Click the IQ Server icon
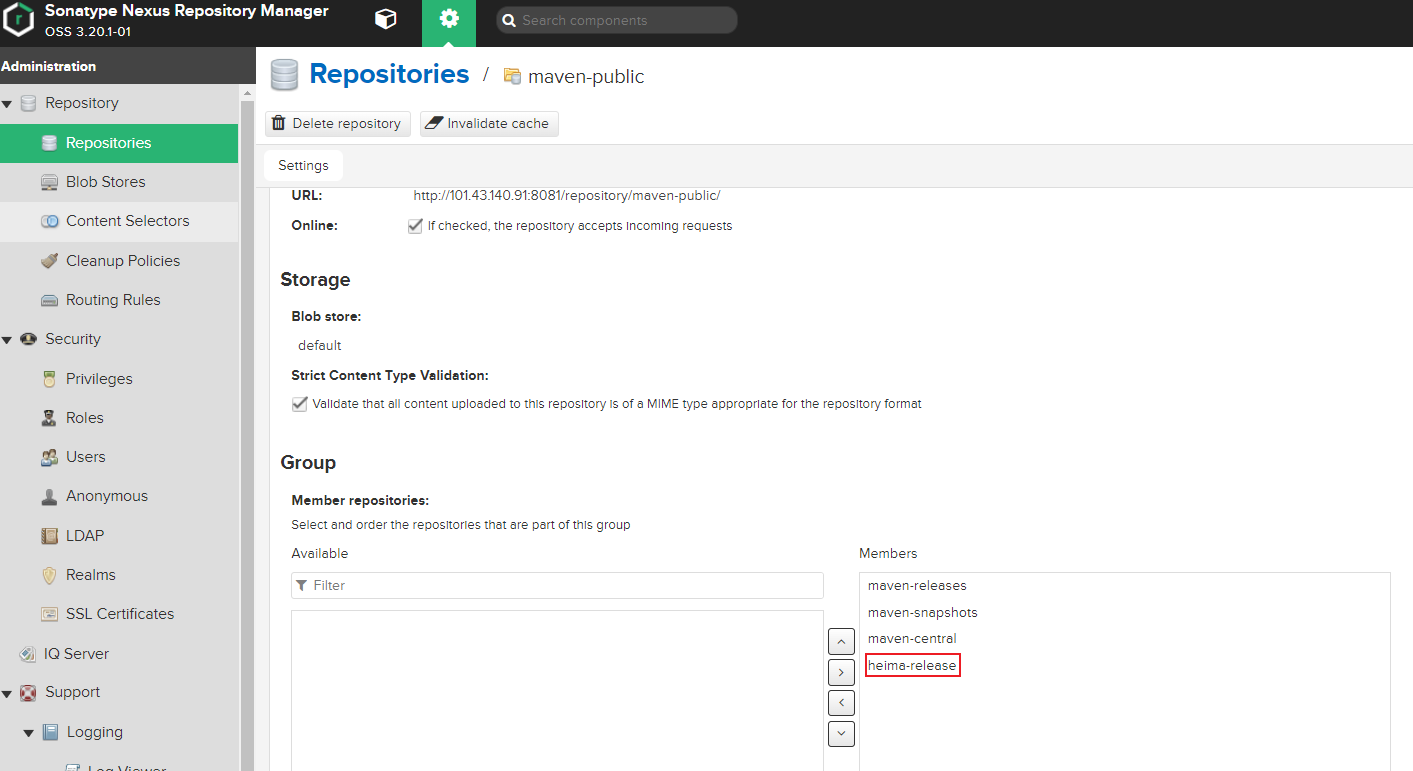 28,654
